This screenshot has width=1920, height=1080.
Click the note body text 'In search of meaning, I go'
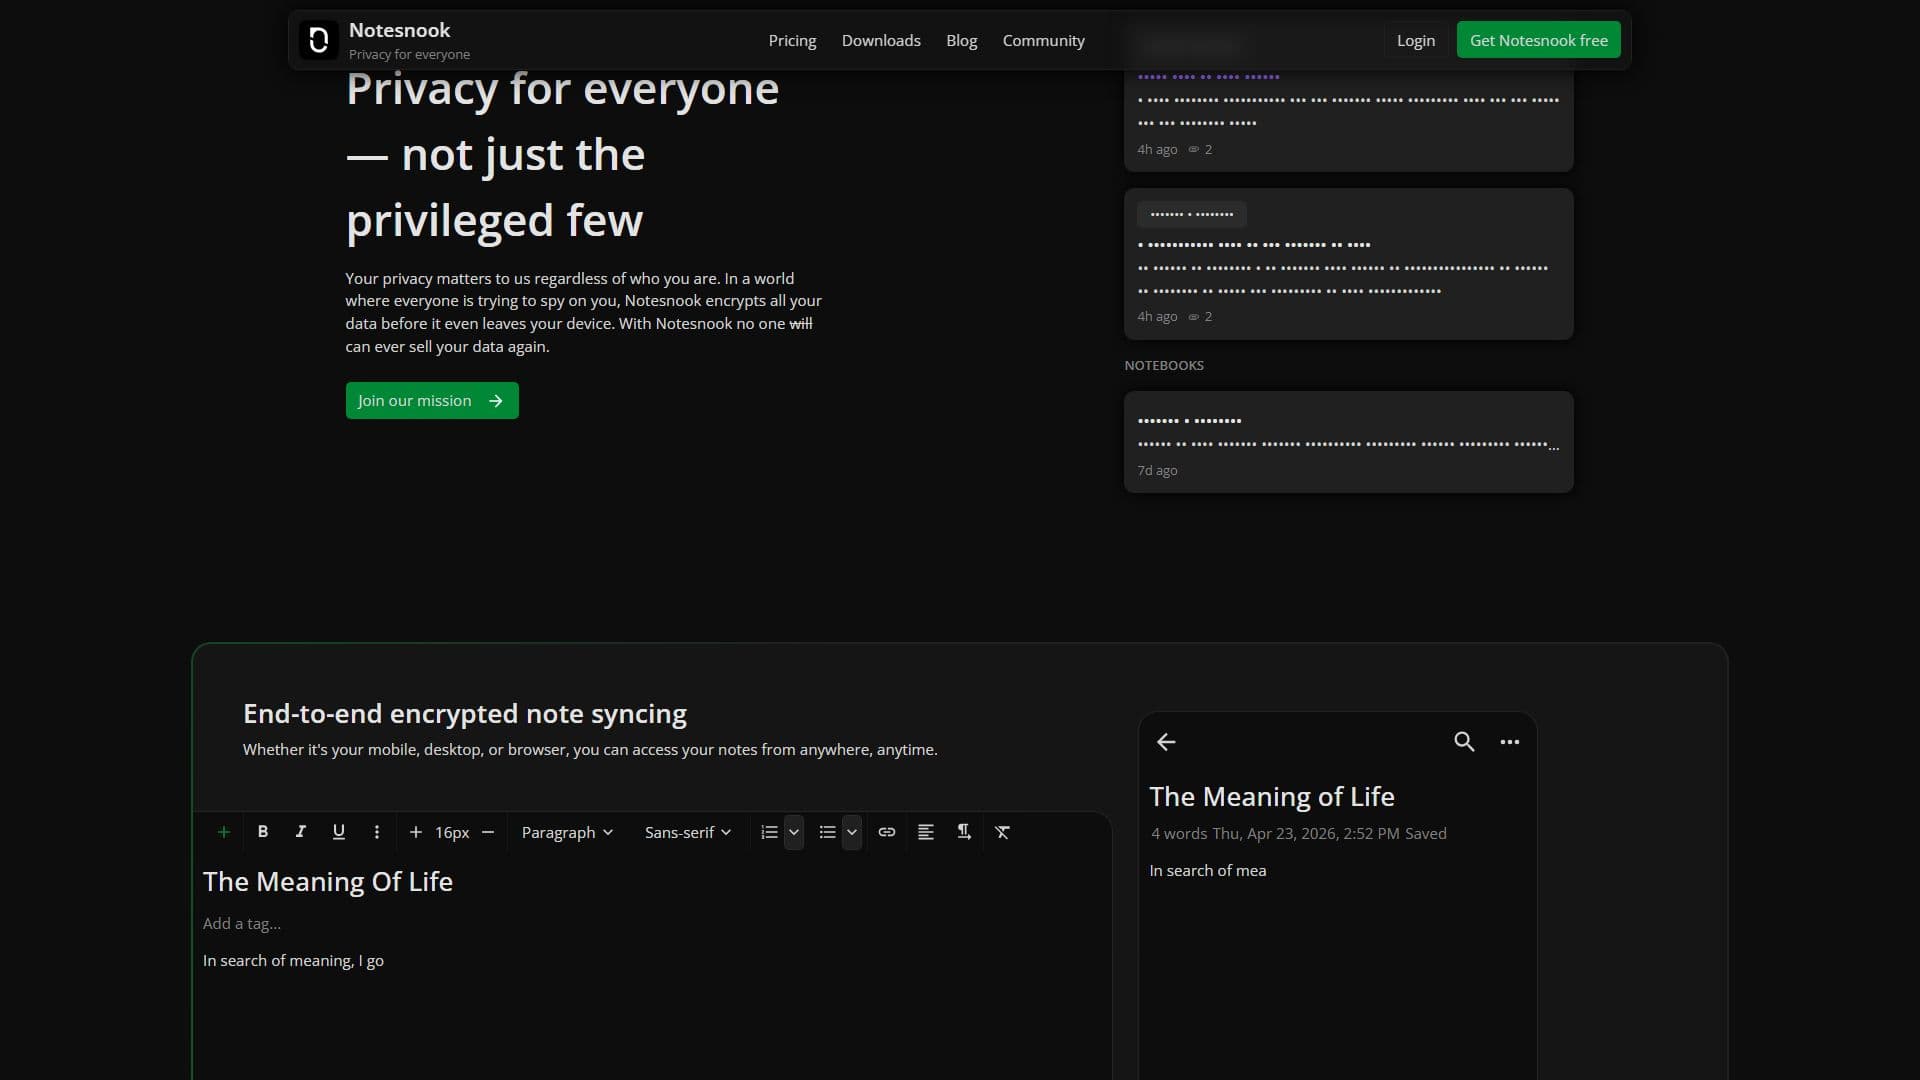click(293, 960)
